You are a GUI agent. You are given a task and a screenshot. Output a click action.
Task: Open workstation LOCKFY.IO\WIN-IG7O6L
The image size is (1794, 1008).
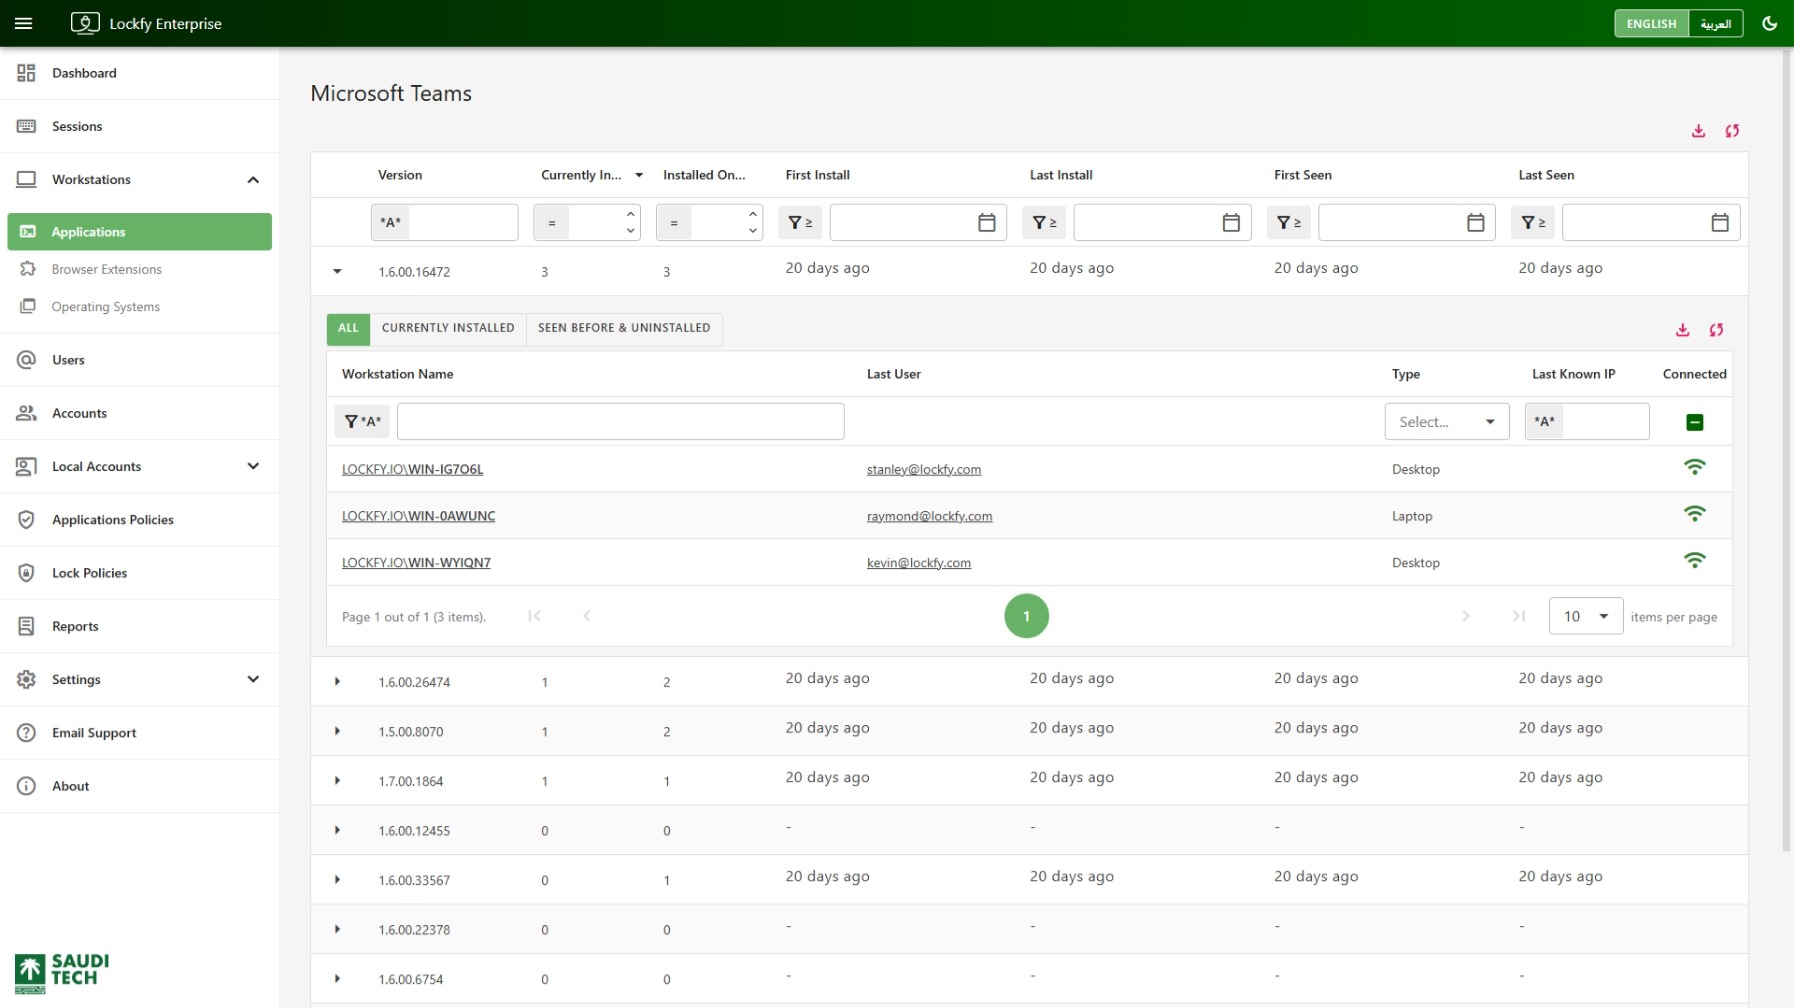click(x=412, y=469)
